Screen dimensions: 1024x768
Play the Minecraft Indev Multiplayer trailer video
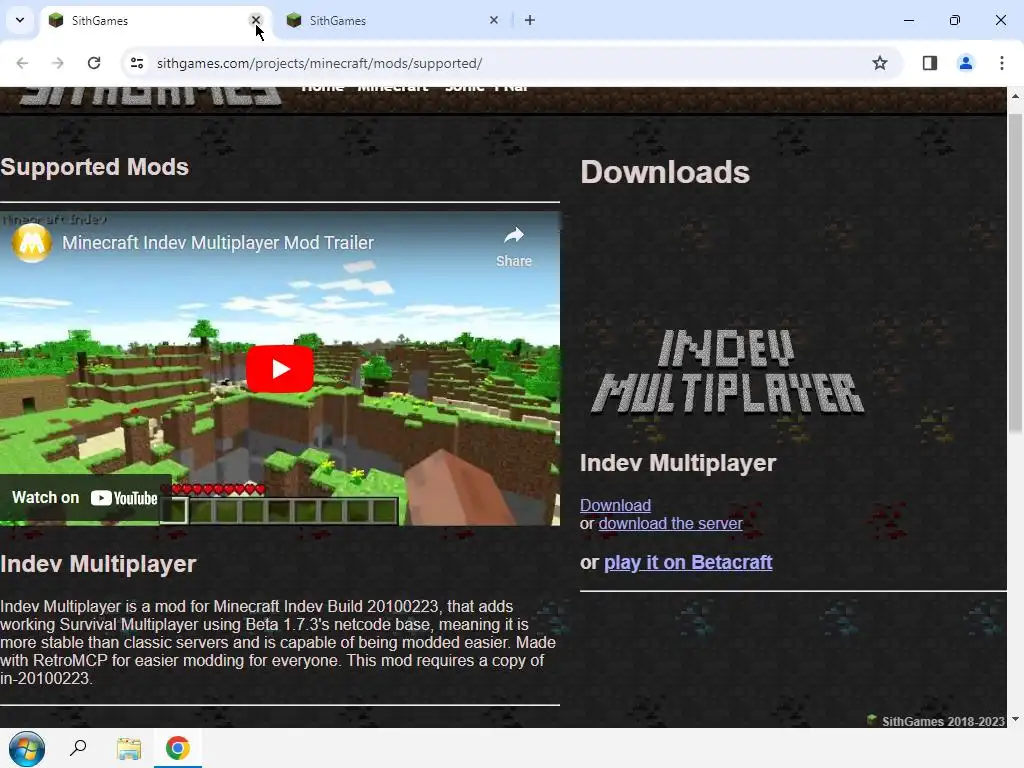click(x=280, y=369)
